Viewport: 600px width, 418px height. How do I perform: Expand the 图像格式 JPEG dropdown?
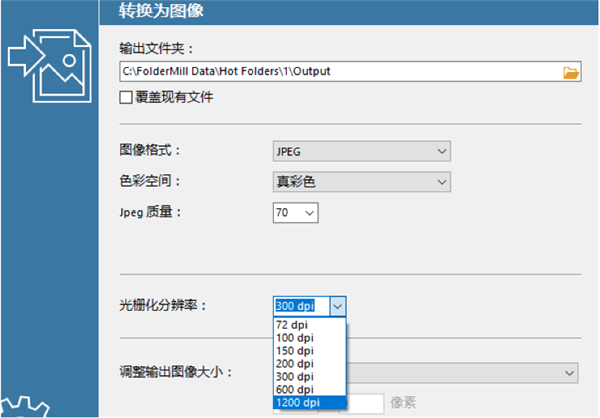point(362,151)
